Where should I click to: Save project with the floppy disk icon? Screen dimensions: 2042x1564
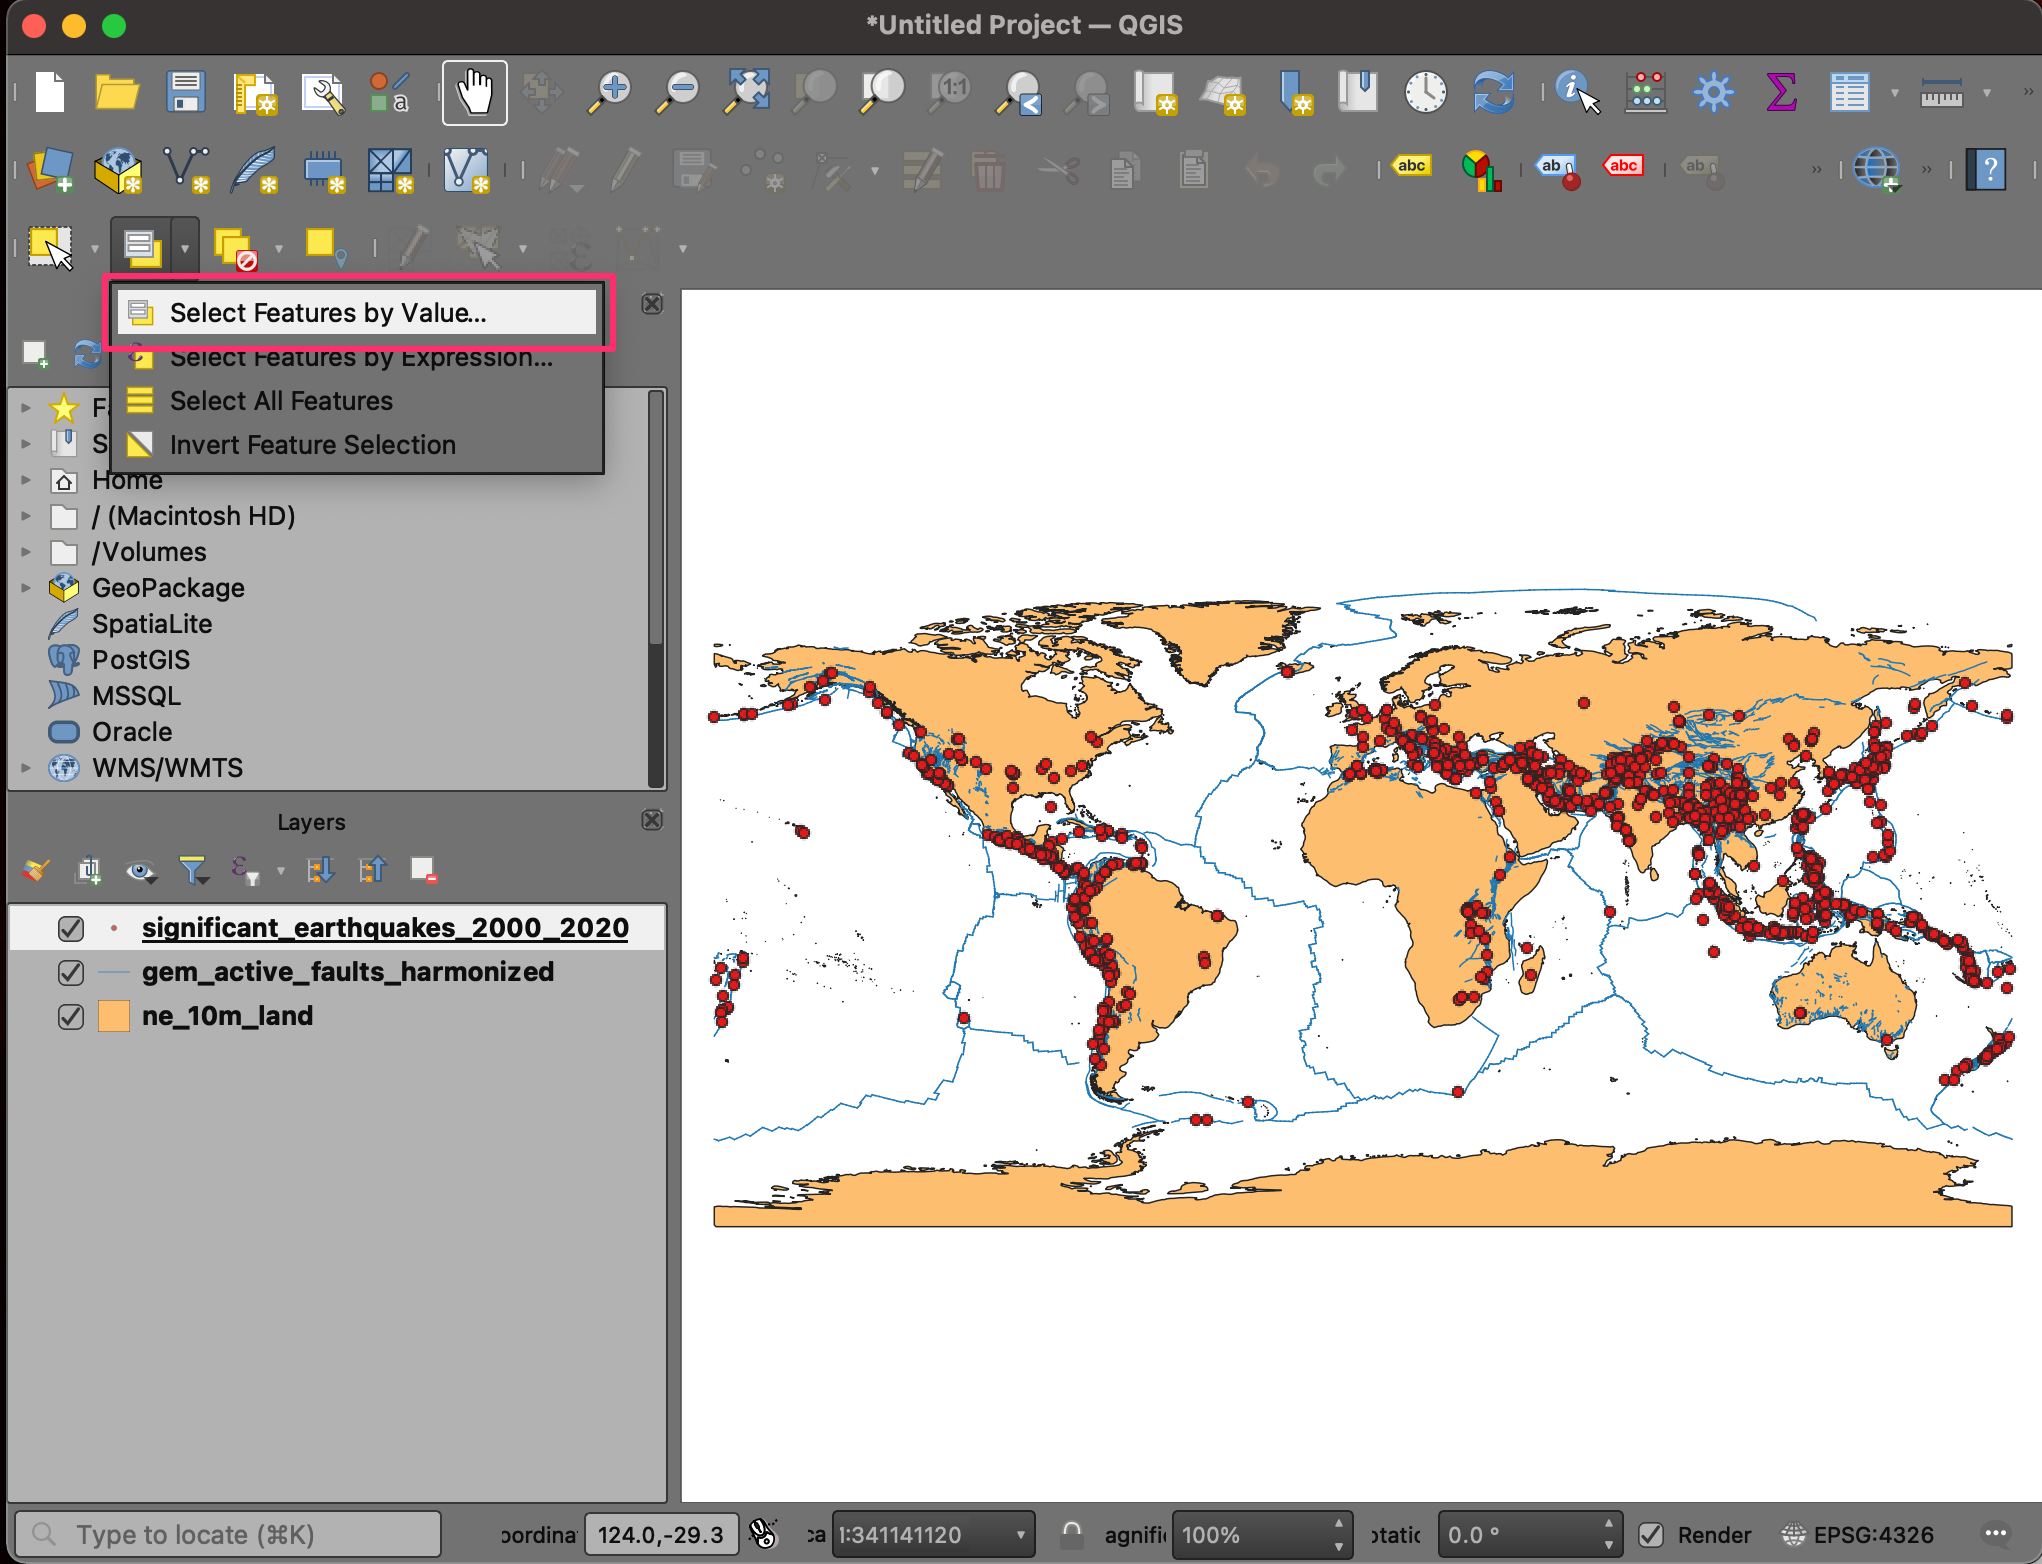(185, 92)
